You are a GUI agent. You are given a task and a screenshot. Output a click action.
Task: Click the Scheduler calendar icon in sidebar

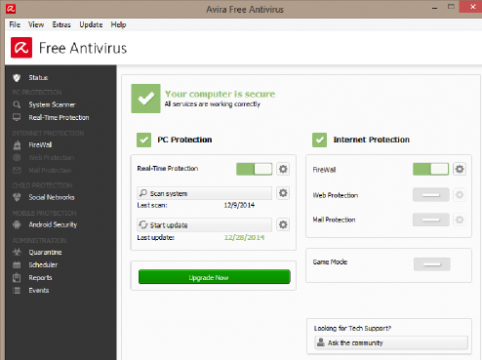(x=17, y=265)
